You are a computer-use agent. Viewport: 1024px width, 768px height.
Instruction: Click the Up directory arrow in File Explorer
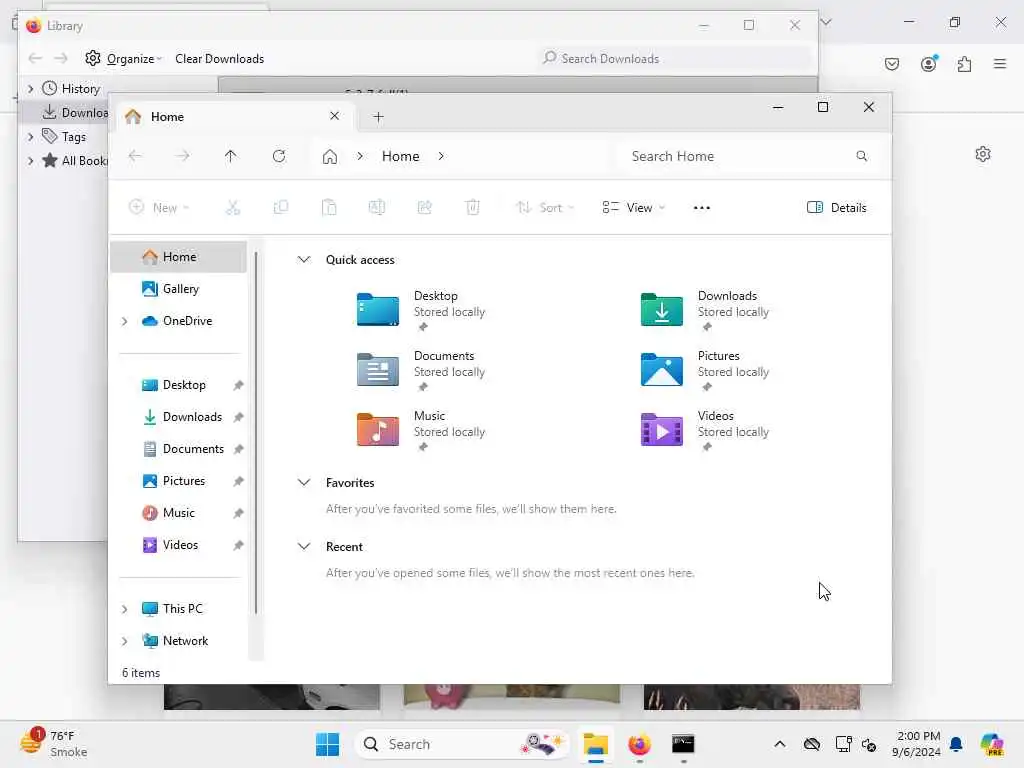pos(231,156)
